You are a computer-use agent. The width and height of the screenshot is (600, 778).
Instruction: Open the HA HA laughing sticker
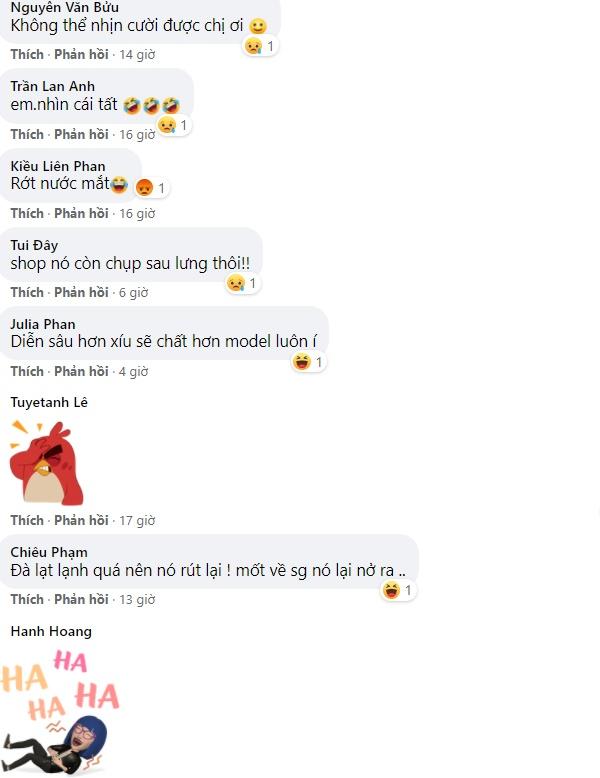[60, 712]
